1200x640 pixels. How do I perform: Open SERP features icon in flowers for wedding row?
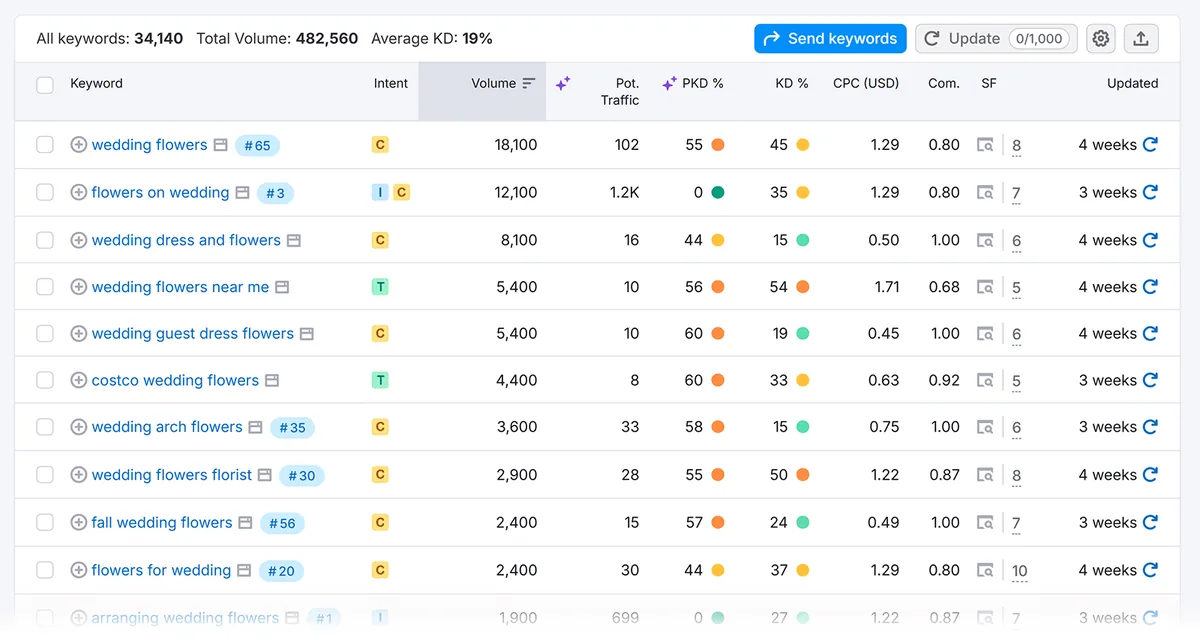click(x=986, y=570)
